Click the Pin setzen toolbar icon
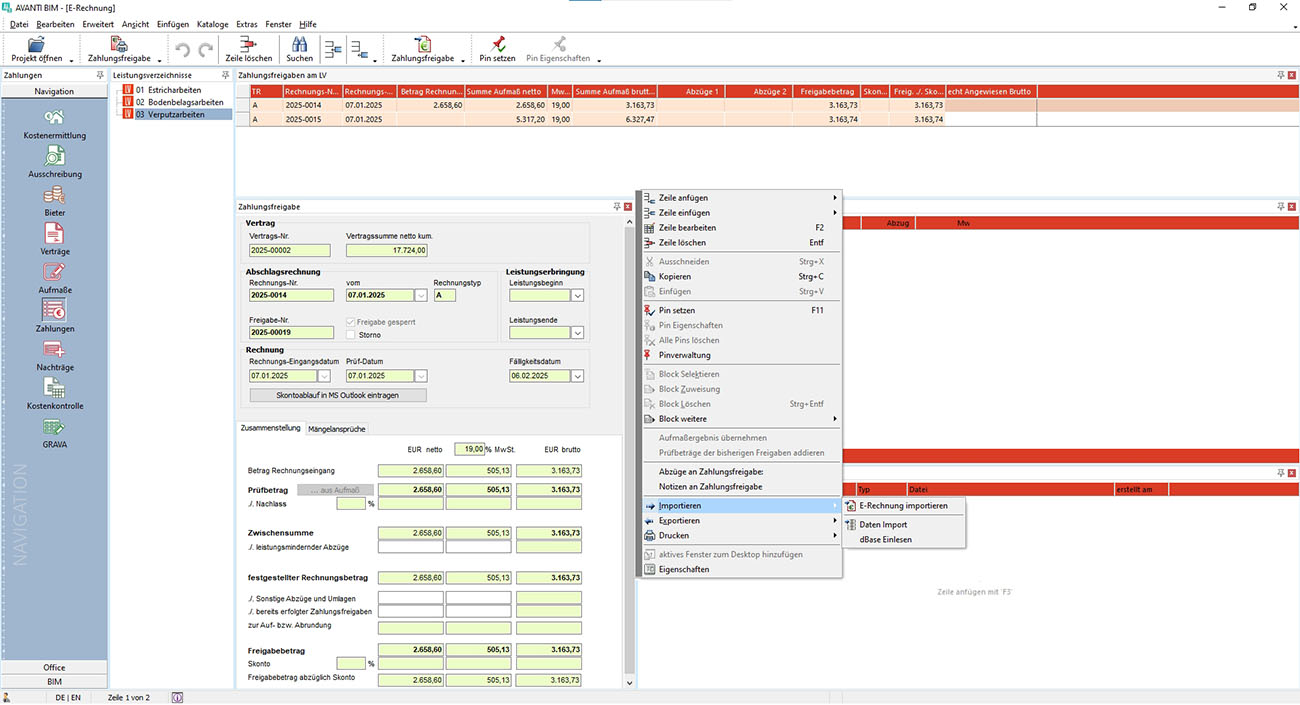1300x705 pixels. [497, 46]
